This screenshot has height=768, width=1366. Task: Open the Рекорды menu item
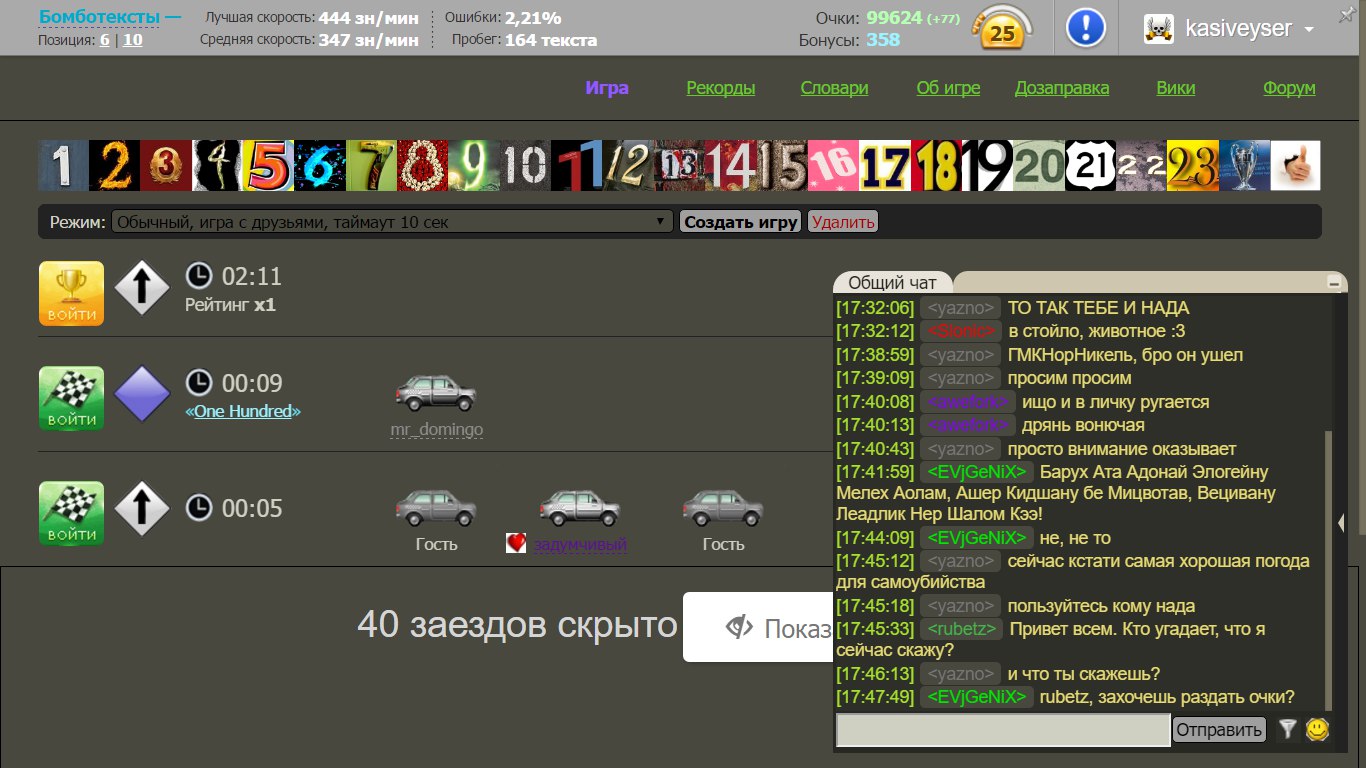[x=720, y=88]
